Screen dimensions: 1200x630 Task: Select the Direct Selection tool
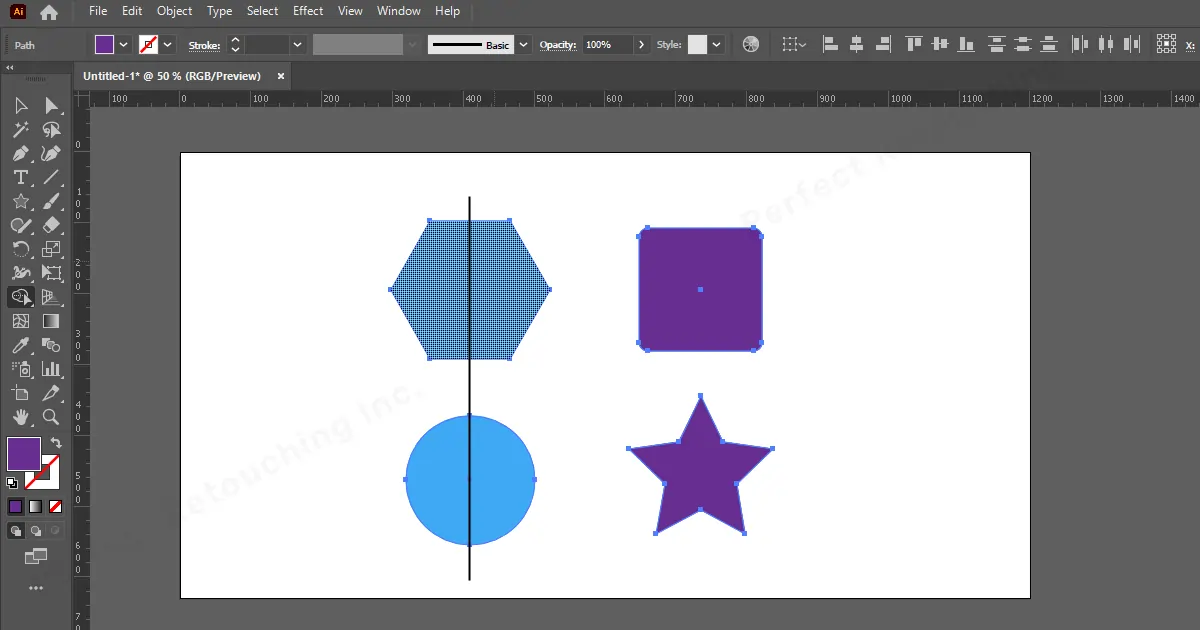pos(51,106)
